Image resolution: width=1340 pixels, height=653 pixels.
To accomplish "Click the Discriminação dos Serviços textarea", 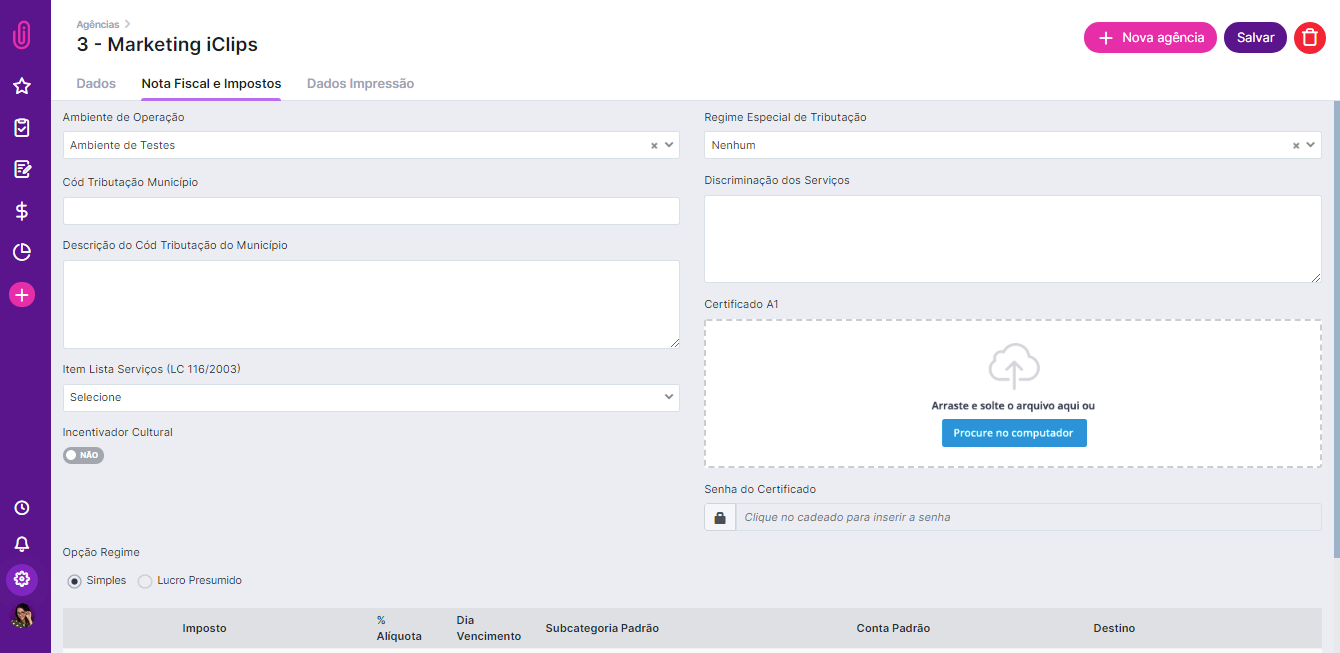I will pyautogui.click(x=1013, y=239).
